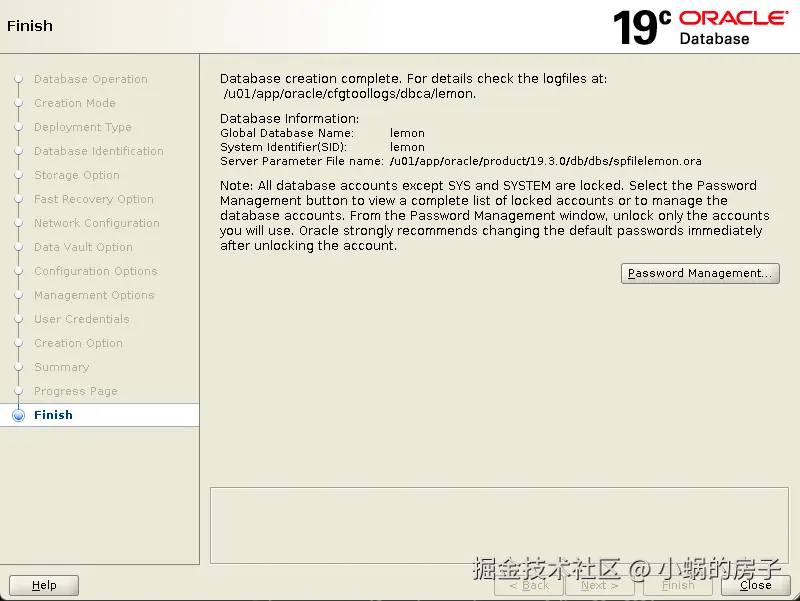Viewport: 800px width, 601px height.
Task: Select the Progress Page step
Action: (76, 391)
